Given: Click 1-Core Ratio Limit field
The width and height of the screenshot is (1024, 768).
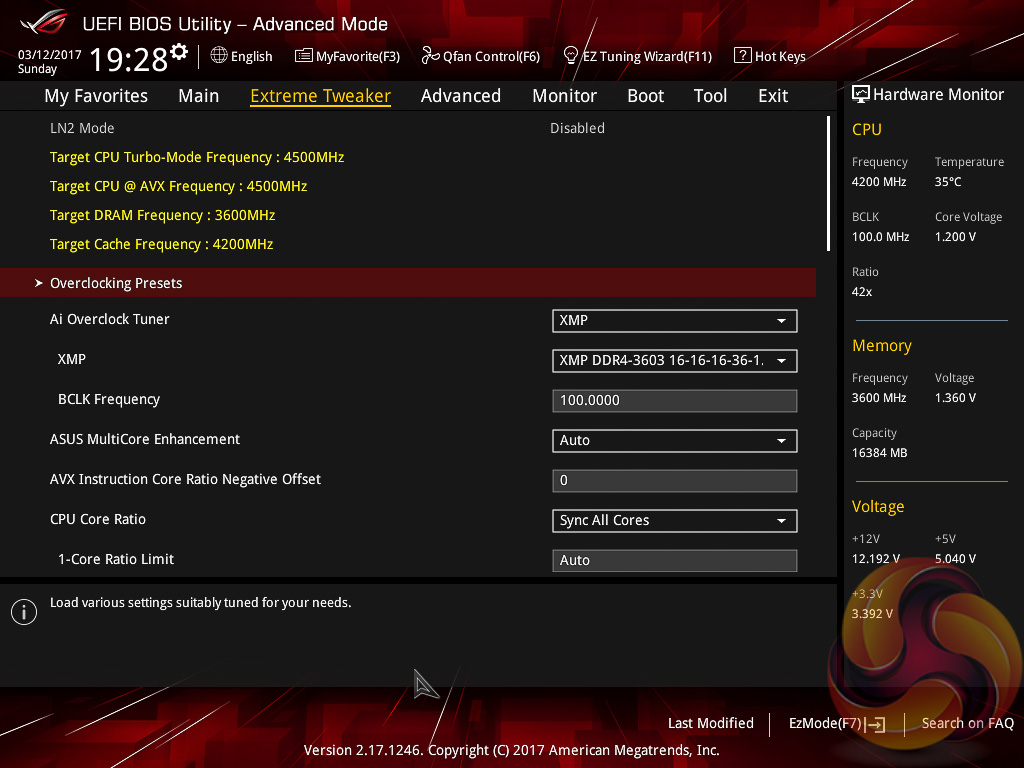Looking at the screenshot, I should (x=675, y=560).
